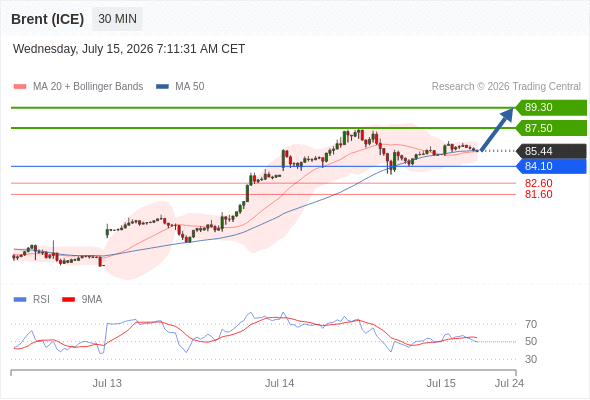590x400 pixels.
Task: Click the 81.60 red support label
Action: [x=538, y=195]
